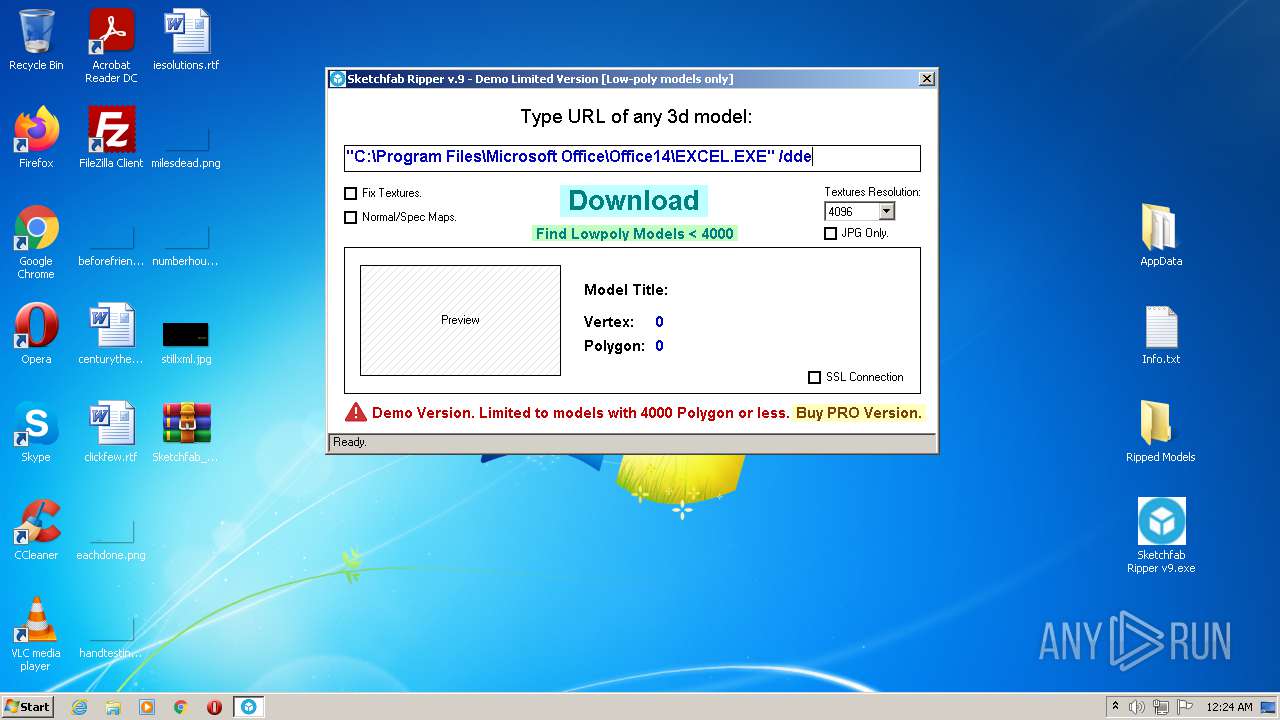Select handtestin file icon
The width and height of the screenshot is (1280, 720).
click(x=111, y=634)
